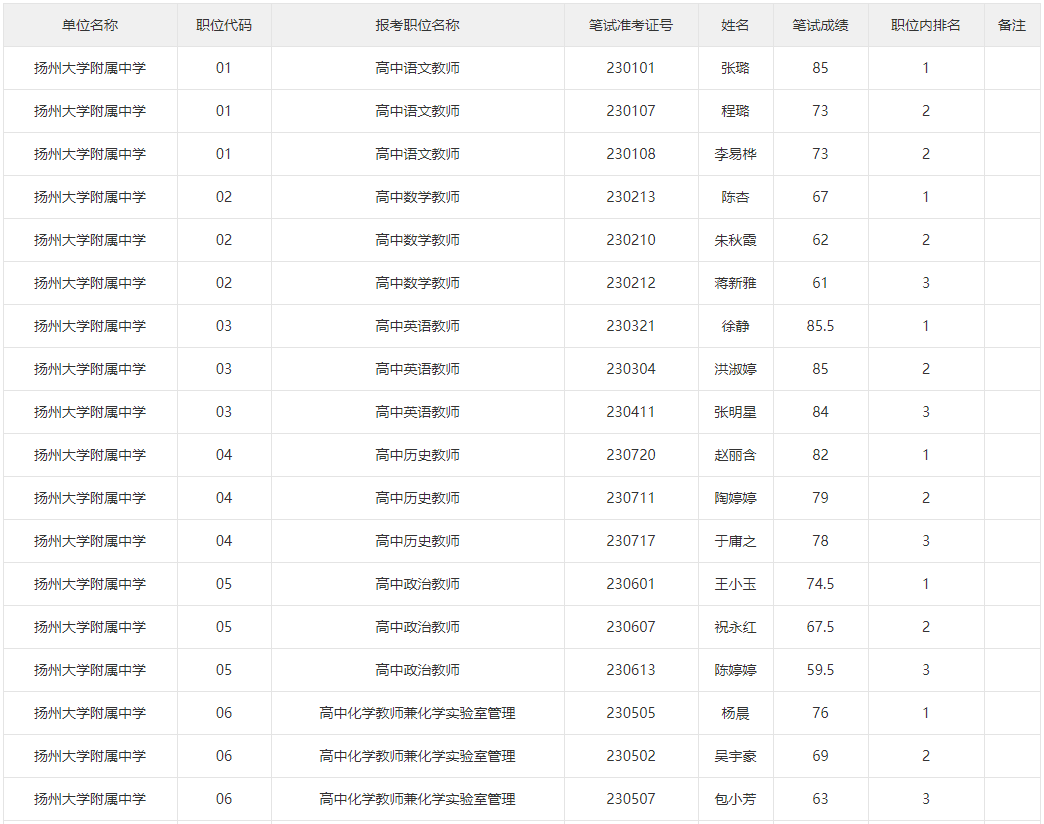Click the 职位代码 column header

[224, 25]
